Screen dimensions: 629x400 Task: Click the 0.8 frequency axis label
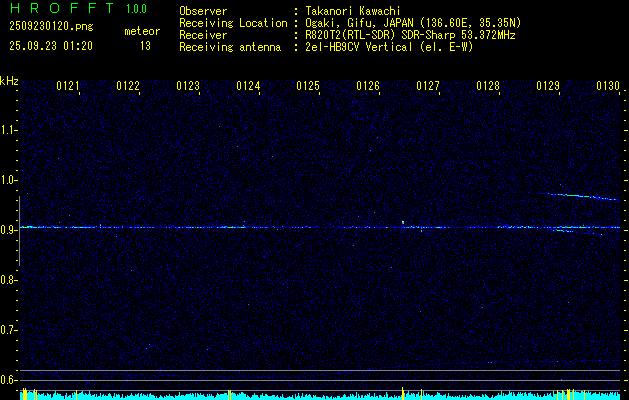9,280
